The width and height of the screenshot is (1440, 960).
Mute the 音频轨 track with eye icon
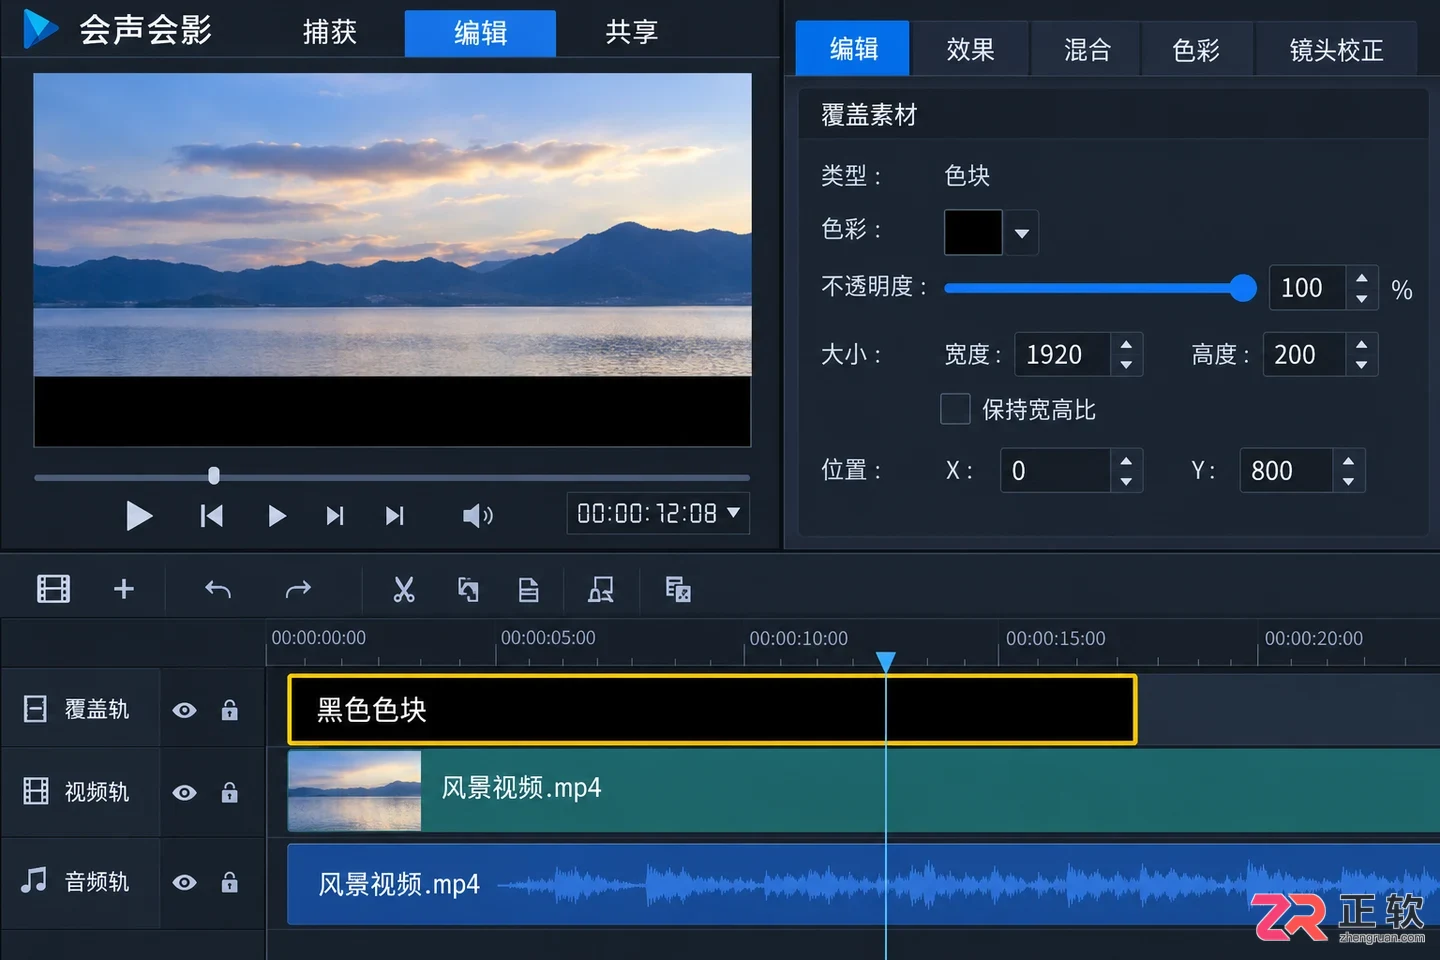click(184, 883)
